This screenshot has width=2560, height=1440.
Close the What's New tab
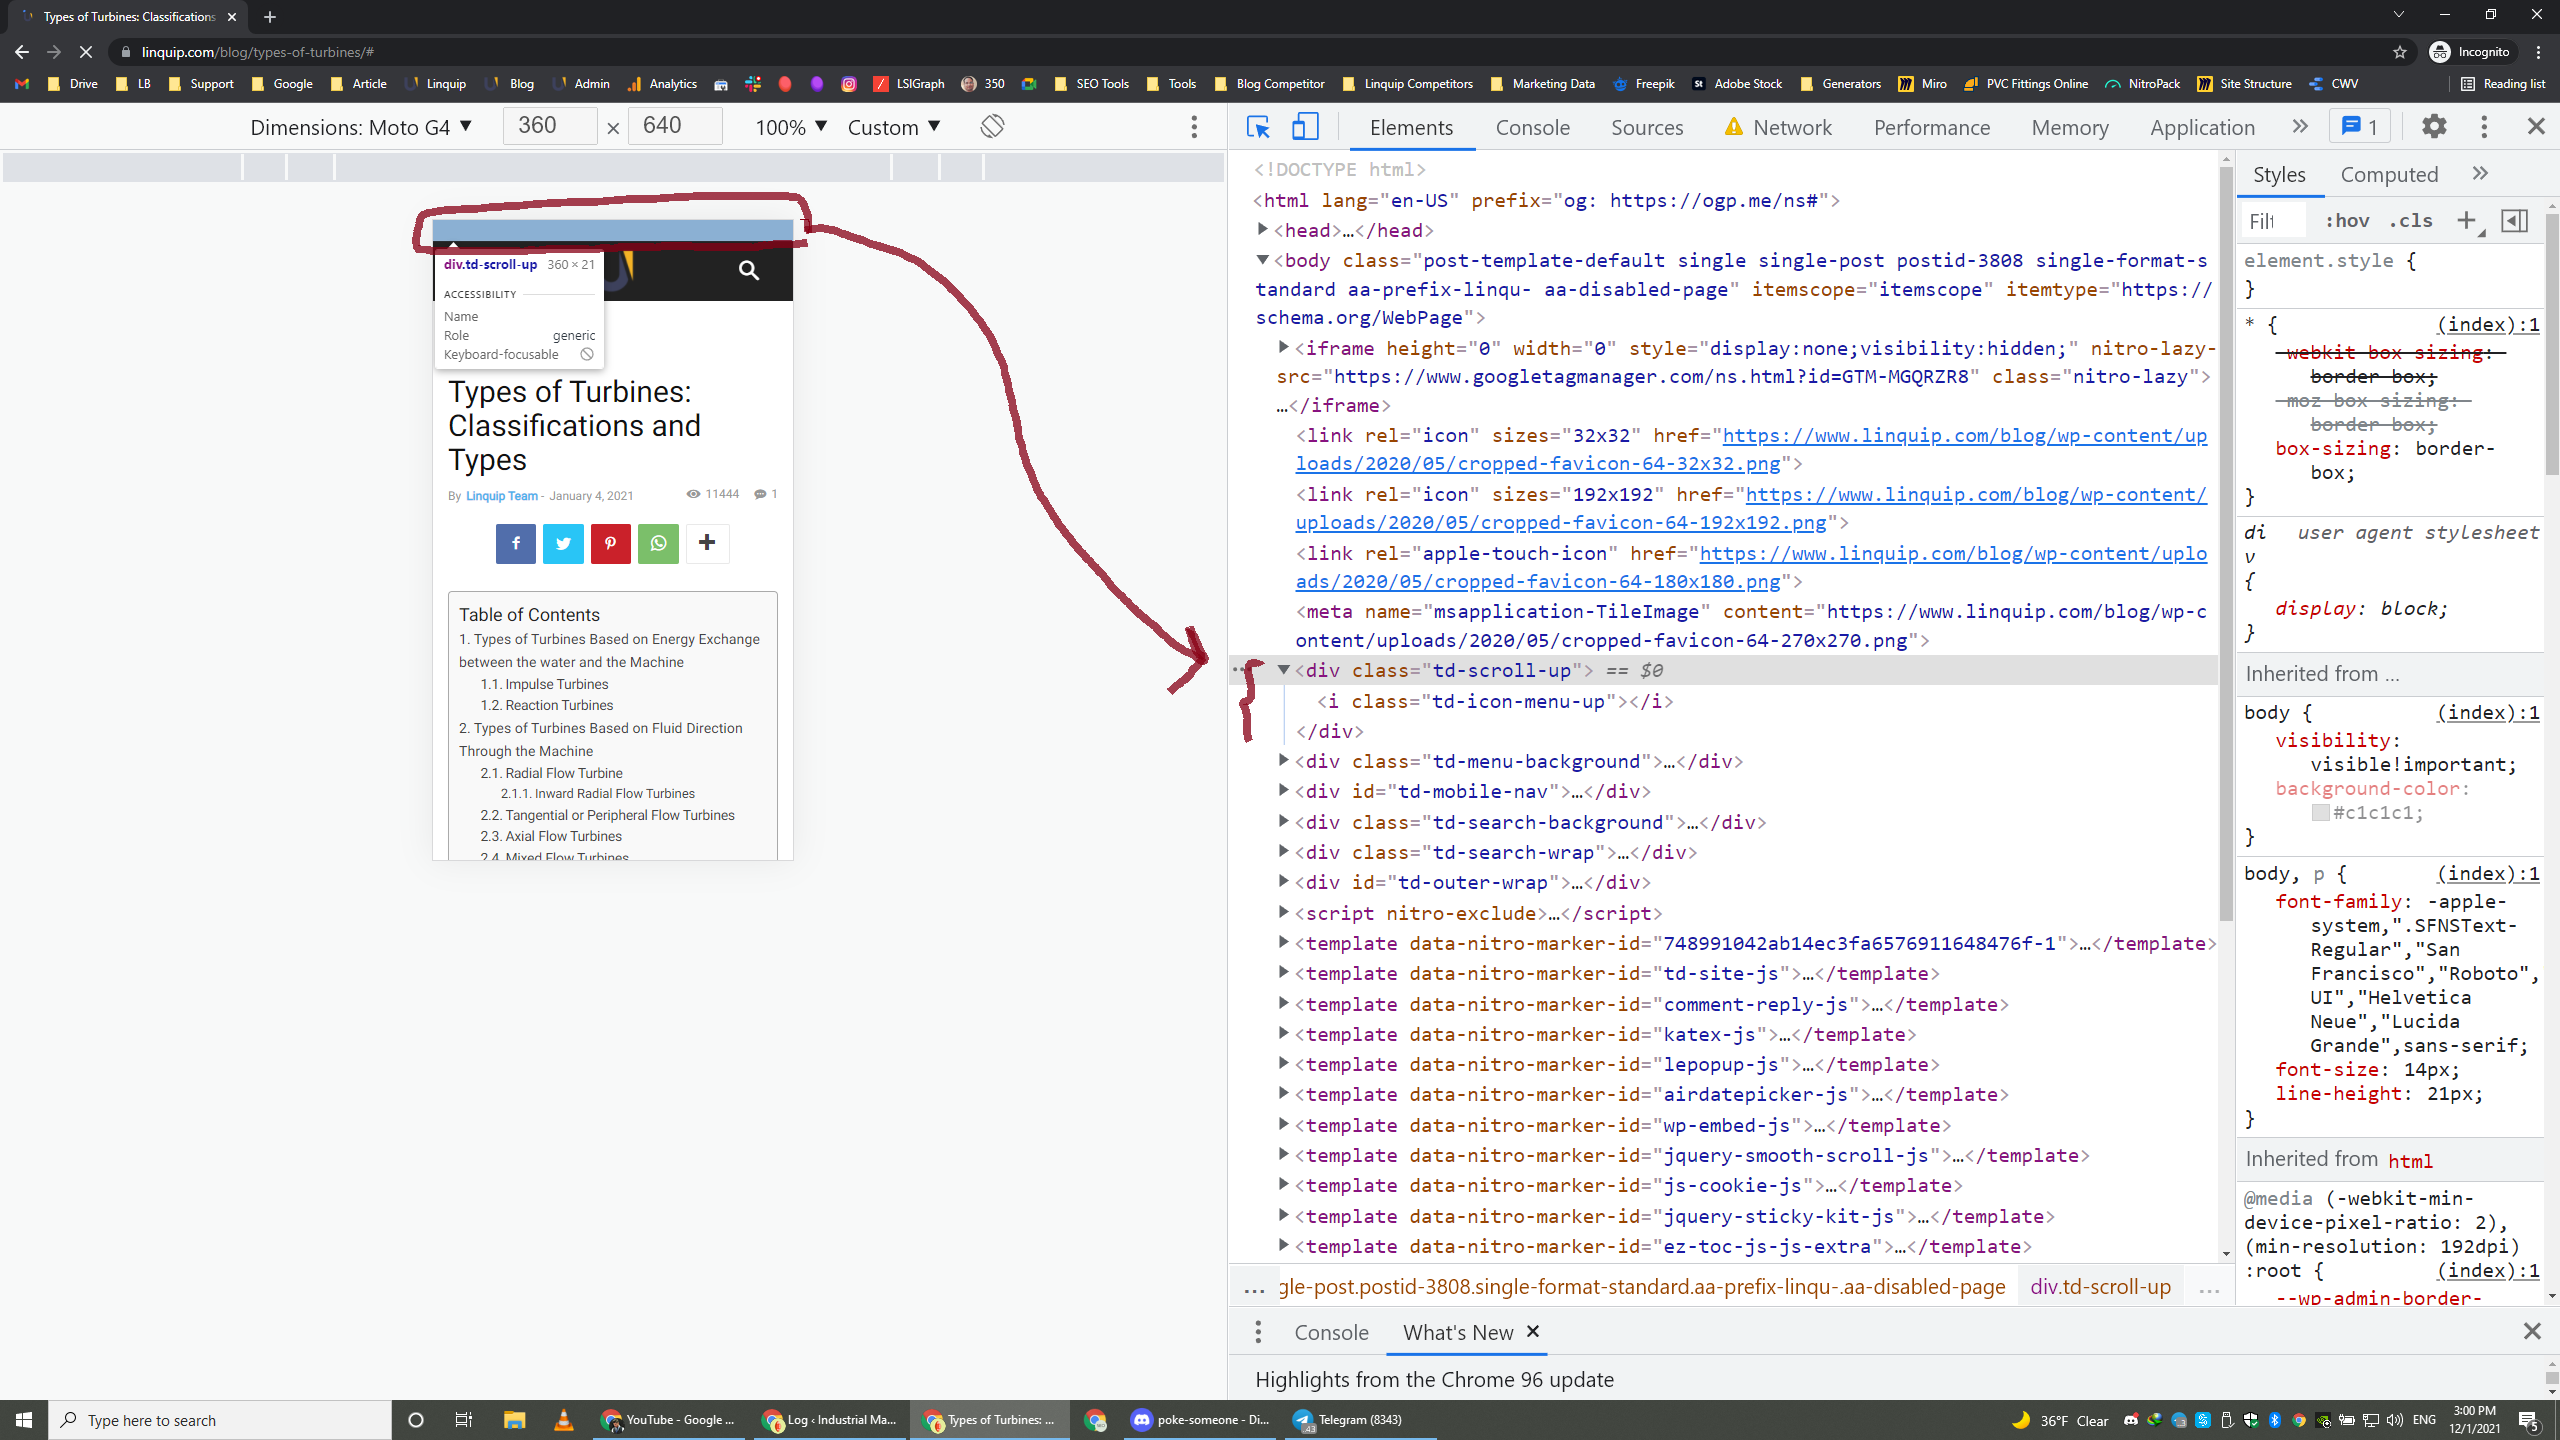(x=1533, y=1331)
